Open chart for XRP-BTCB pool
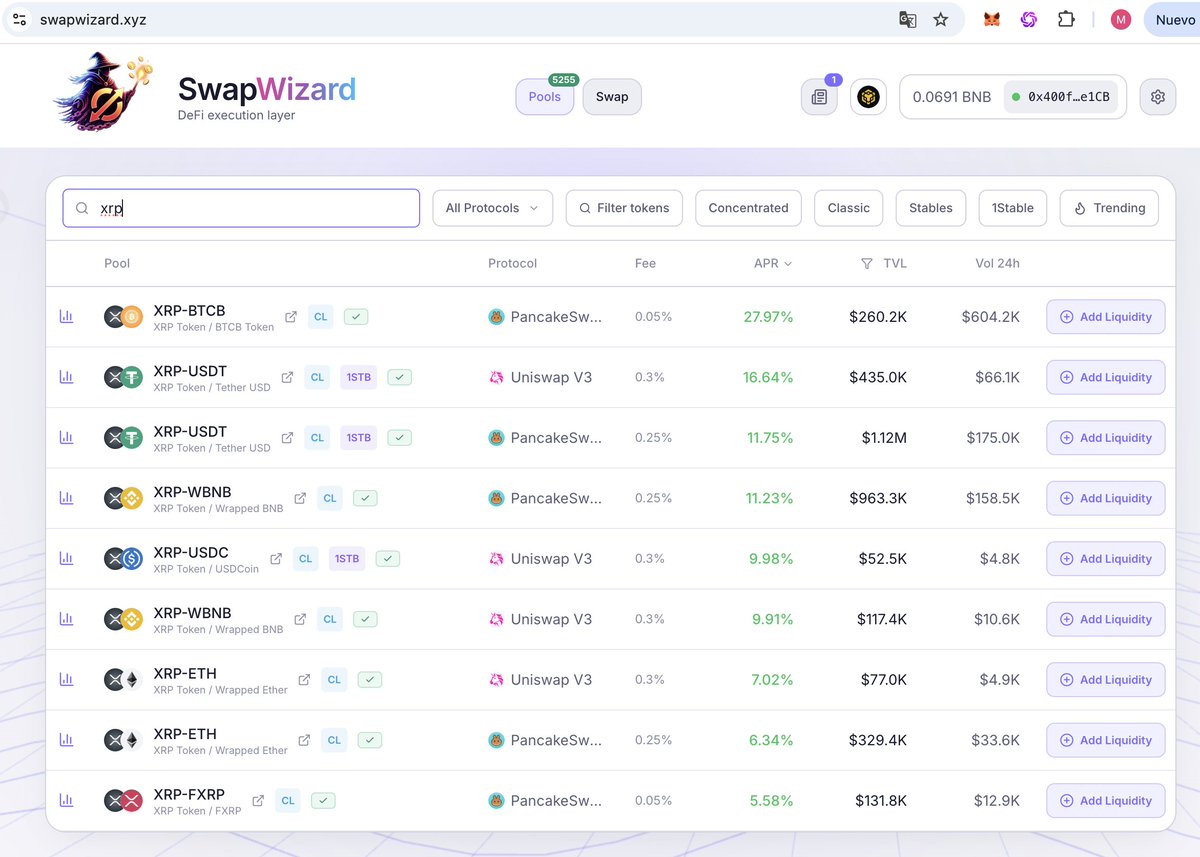 point(66,317)
